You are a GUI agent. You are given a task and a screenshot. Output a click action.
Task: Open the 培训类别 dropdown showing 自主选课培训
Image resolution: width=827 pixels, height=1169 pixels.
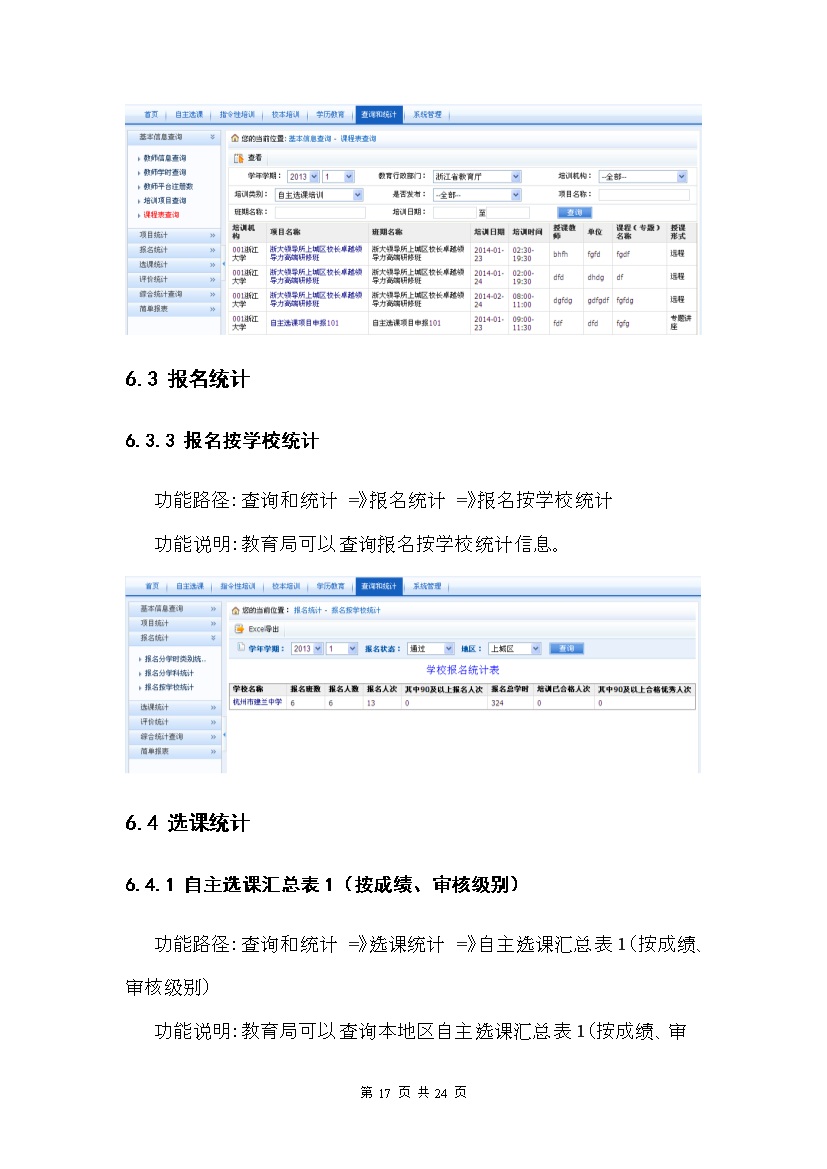(x=358, y=195)
